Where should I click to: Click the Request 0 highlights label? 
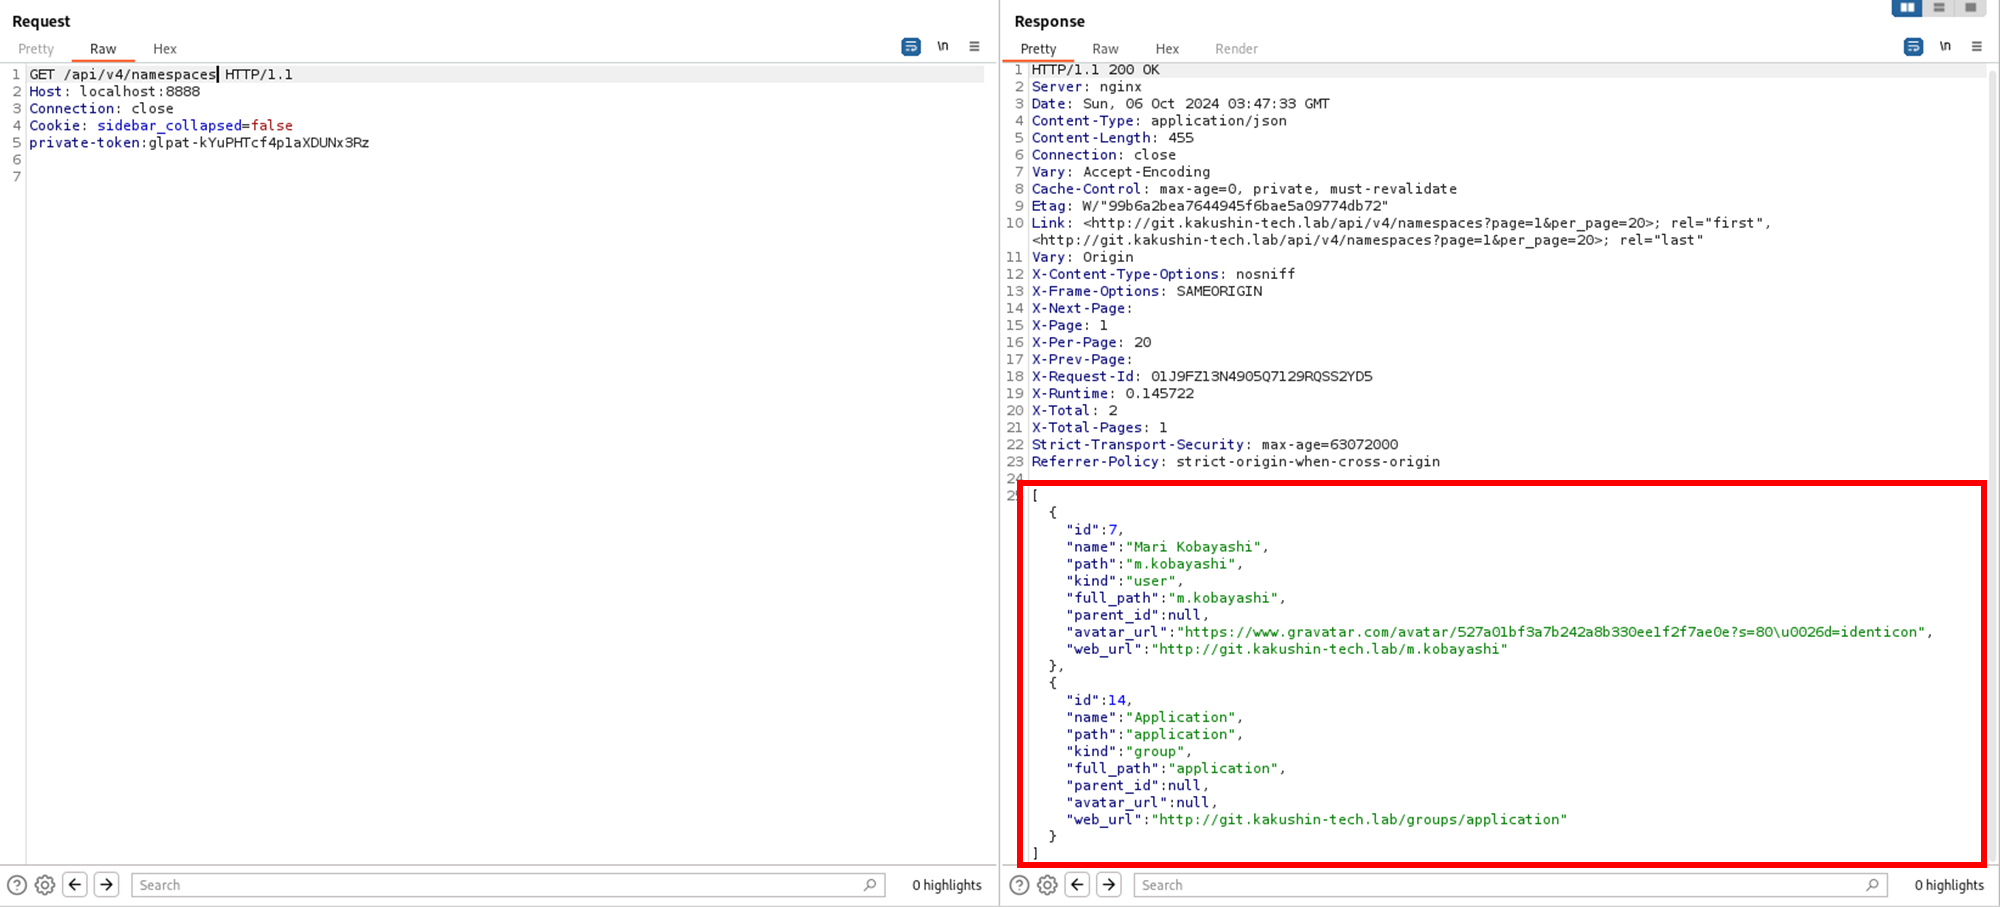coord(947,885)
